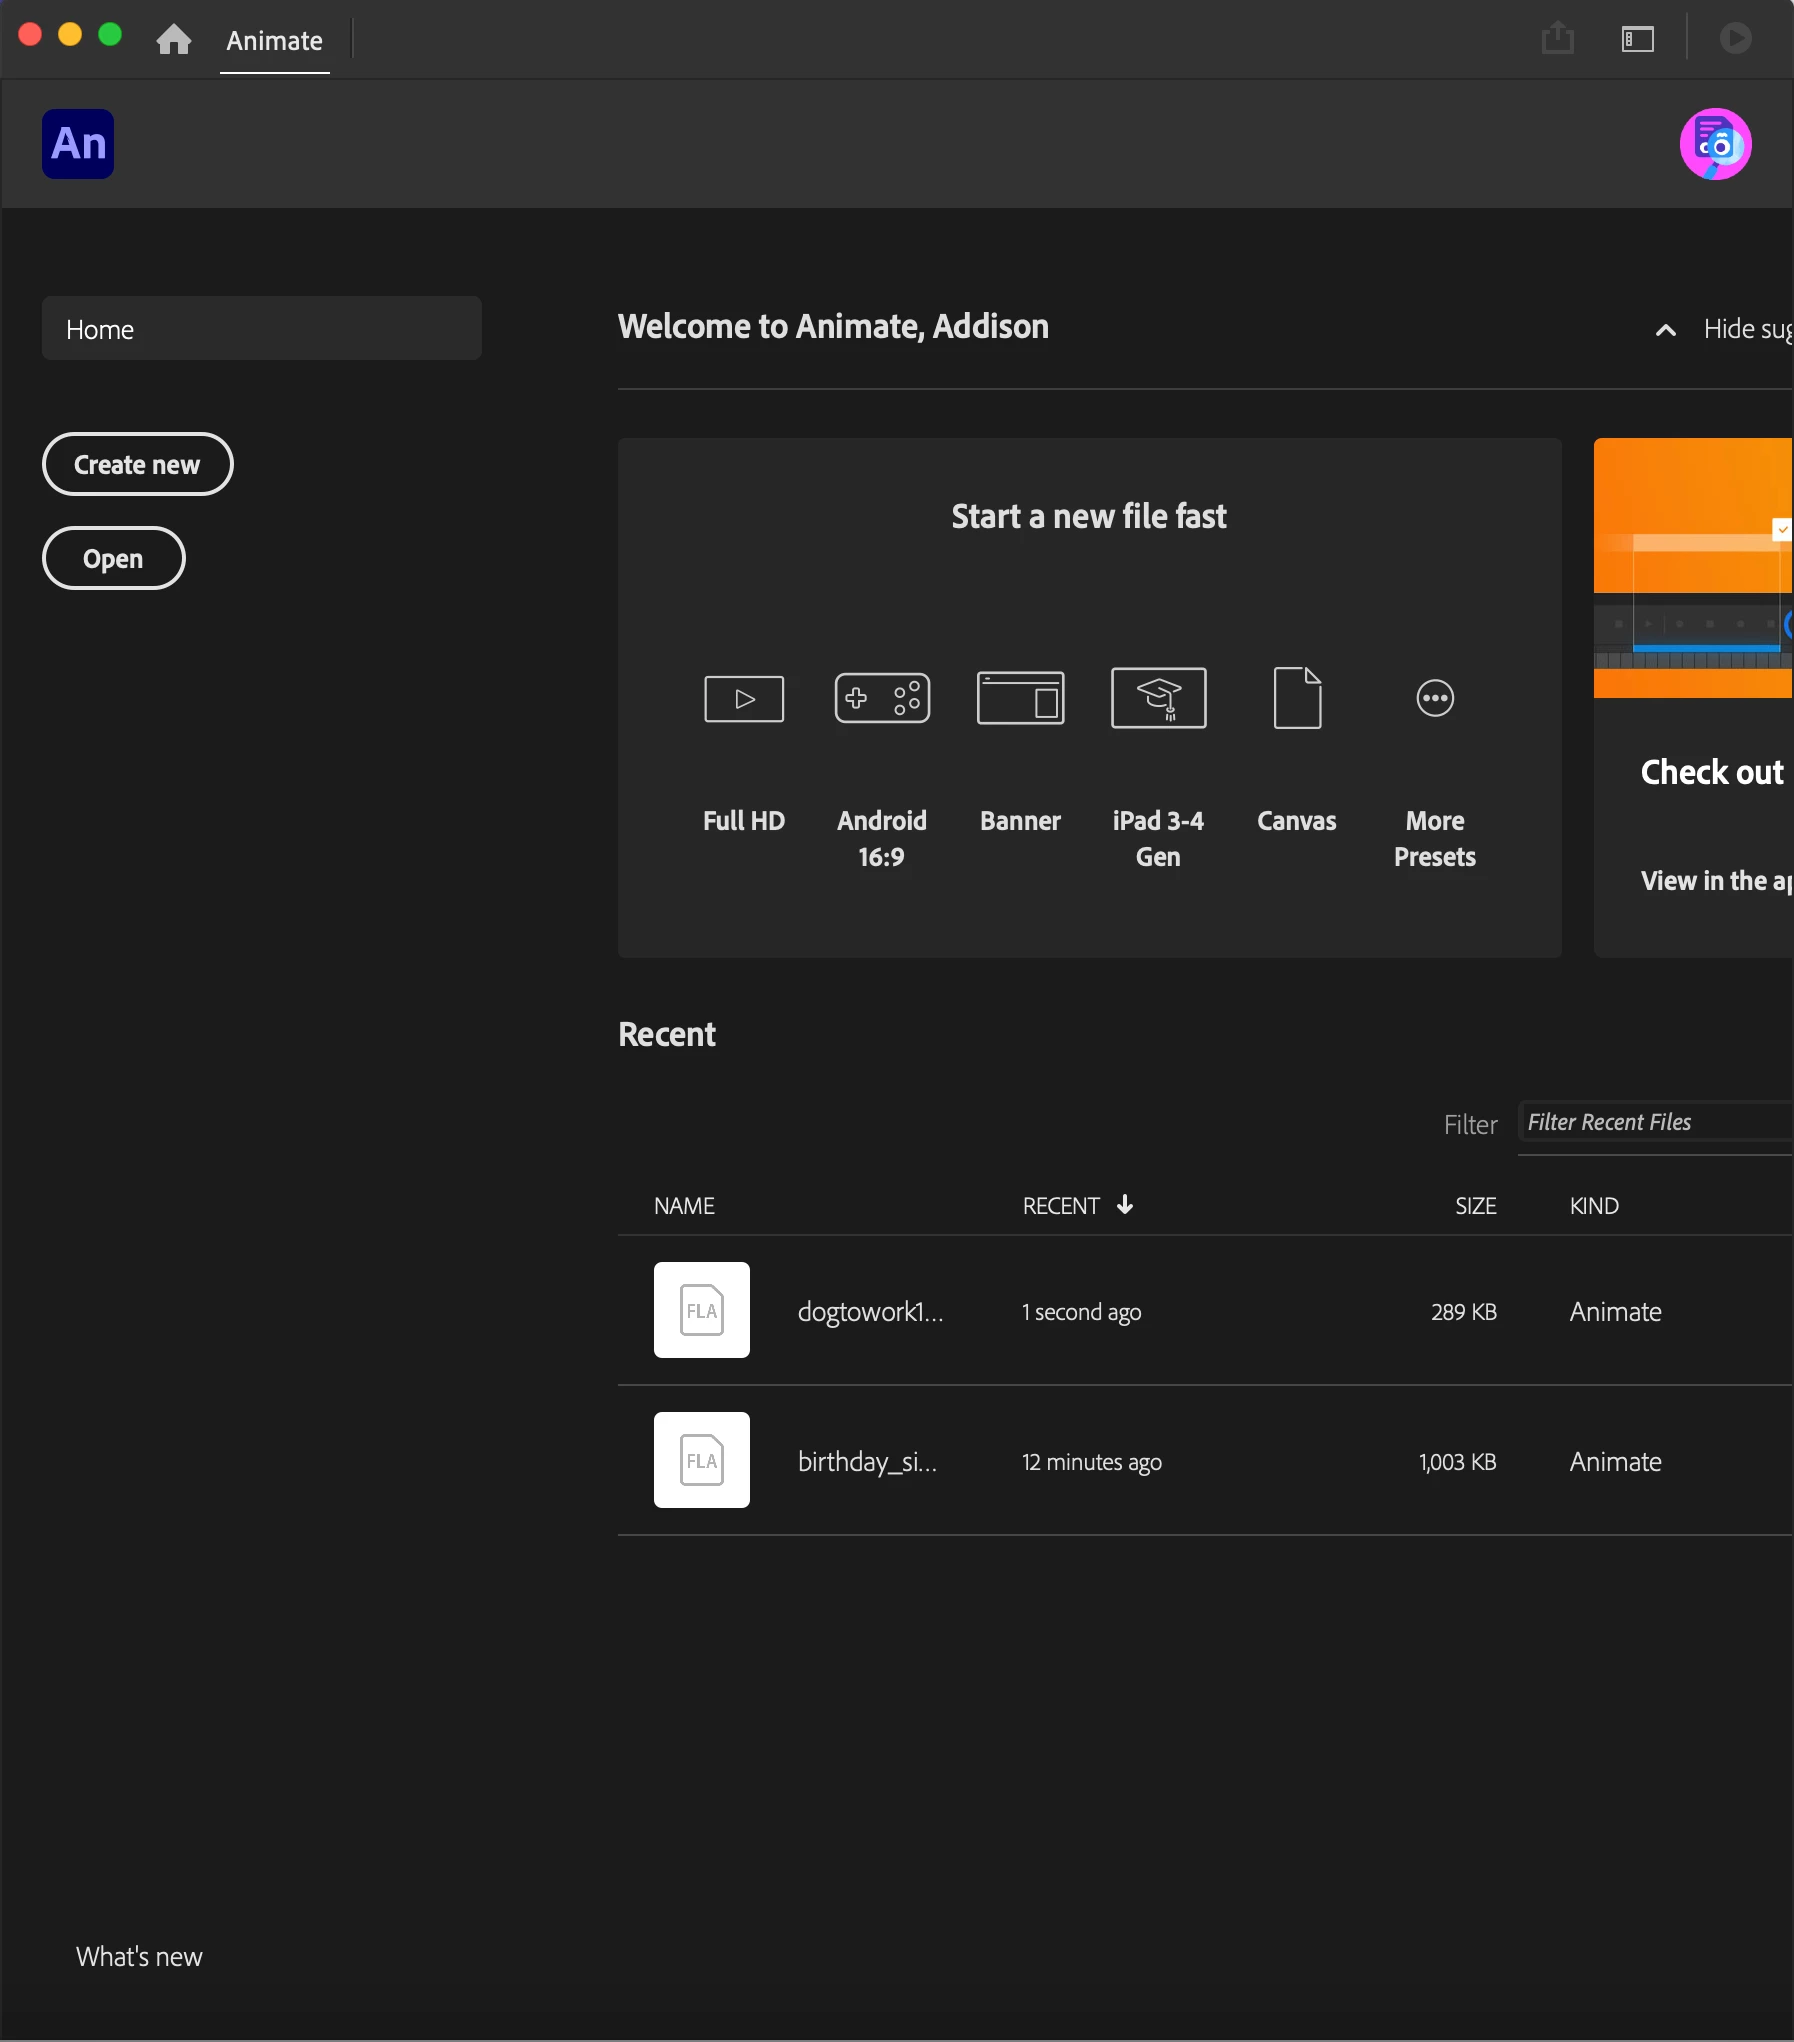
Task: Click Animate kind in dogtowork1 row
Action: coord(1615,1312)
